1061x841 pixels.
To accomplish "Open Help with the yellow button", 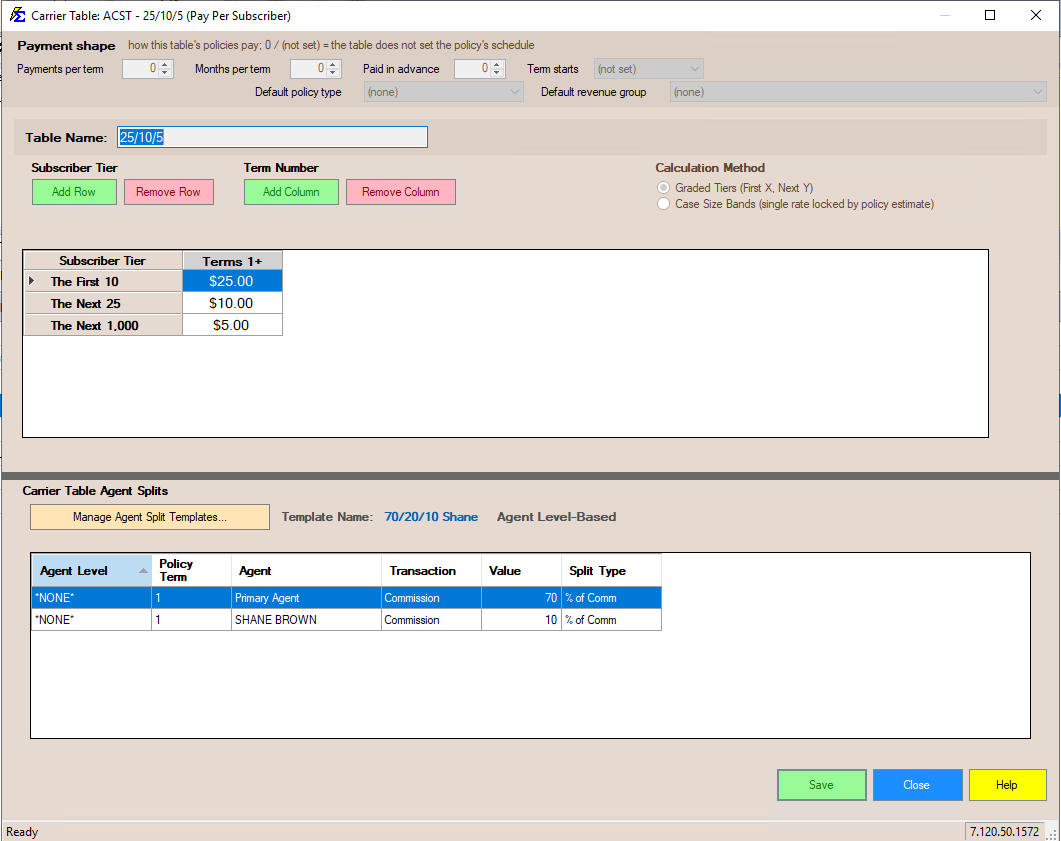I will pyautogui.click(x=1007, y=785).
